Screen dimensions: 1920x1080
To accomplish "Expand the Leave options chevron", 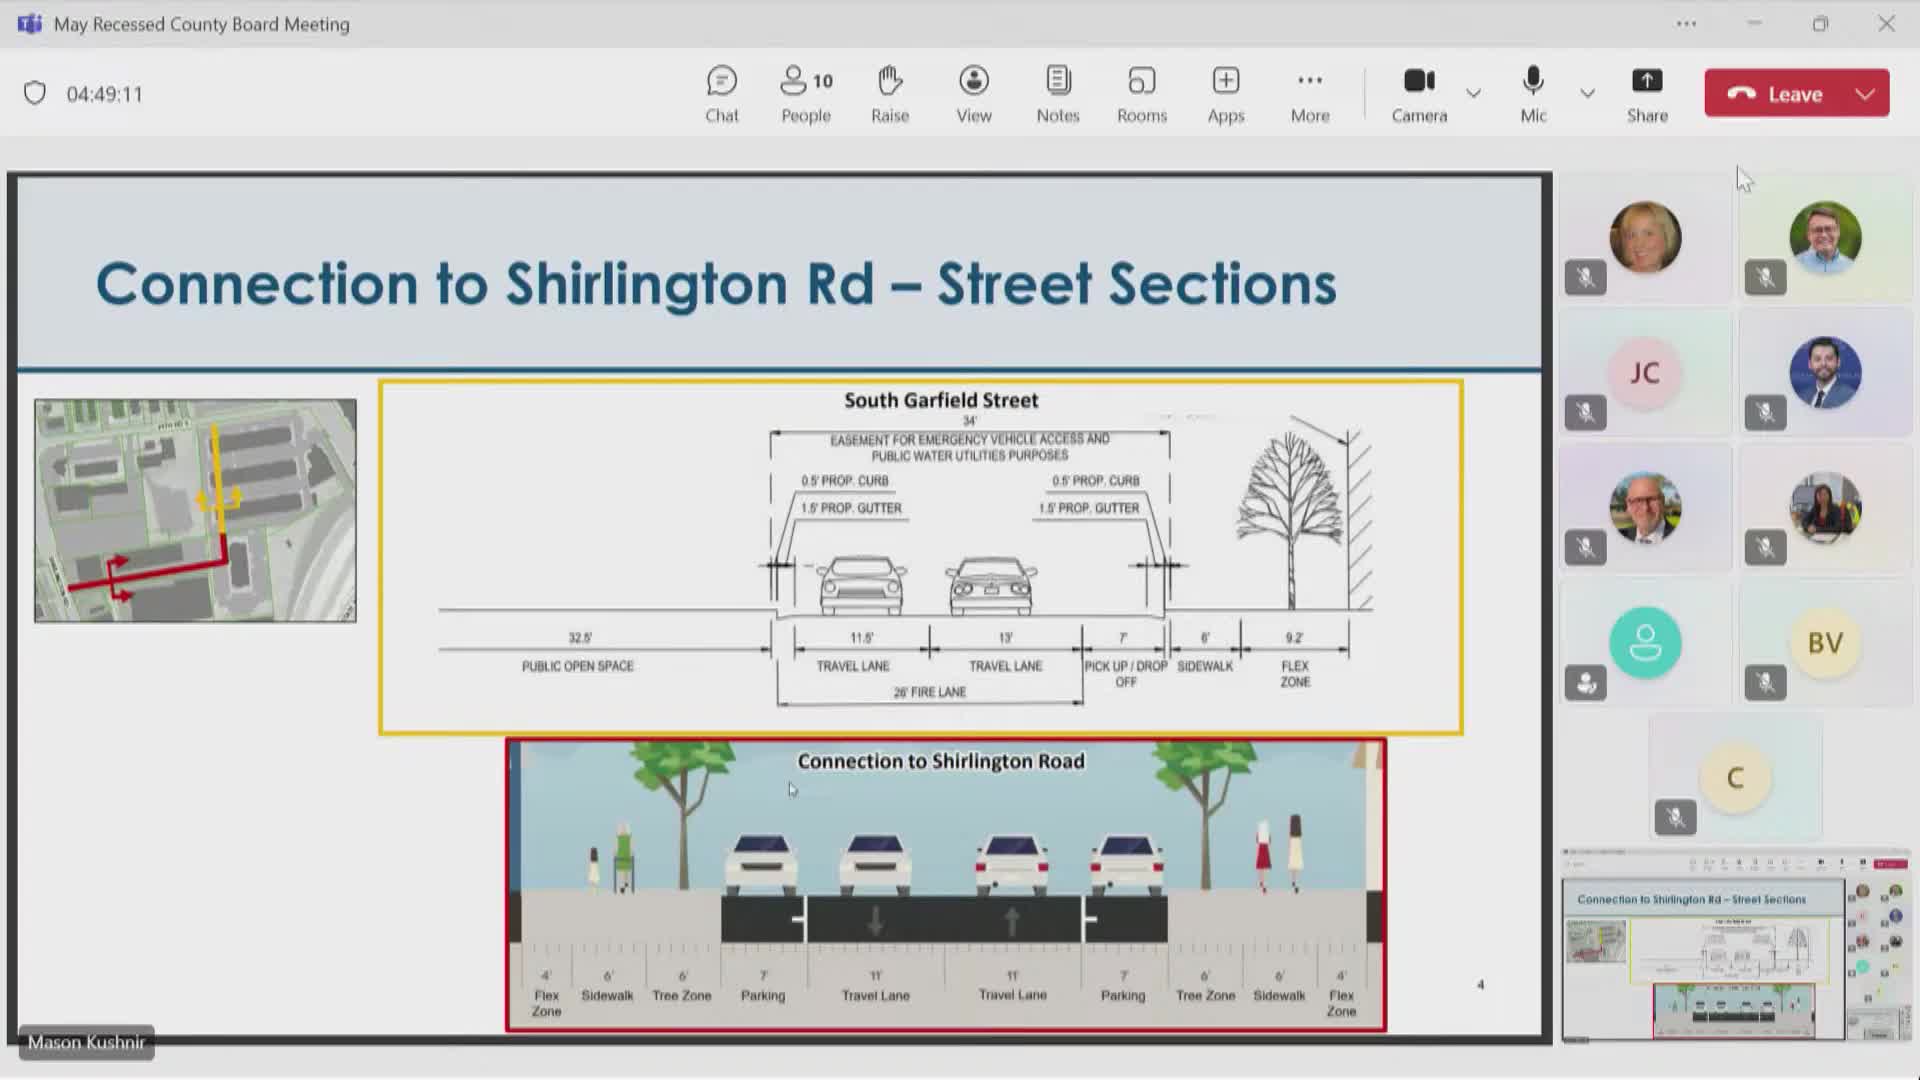I will [1865, 94].
